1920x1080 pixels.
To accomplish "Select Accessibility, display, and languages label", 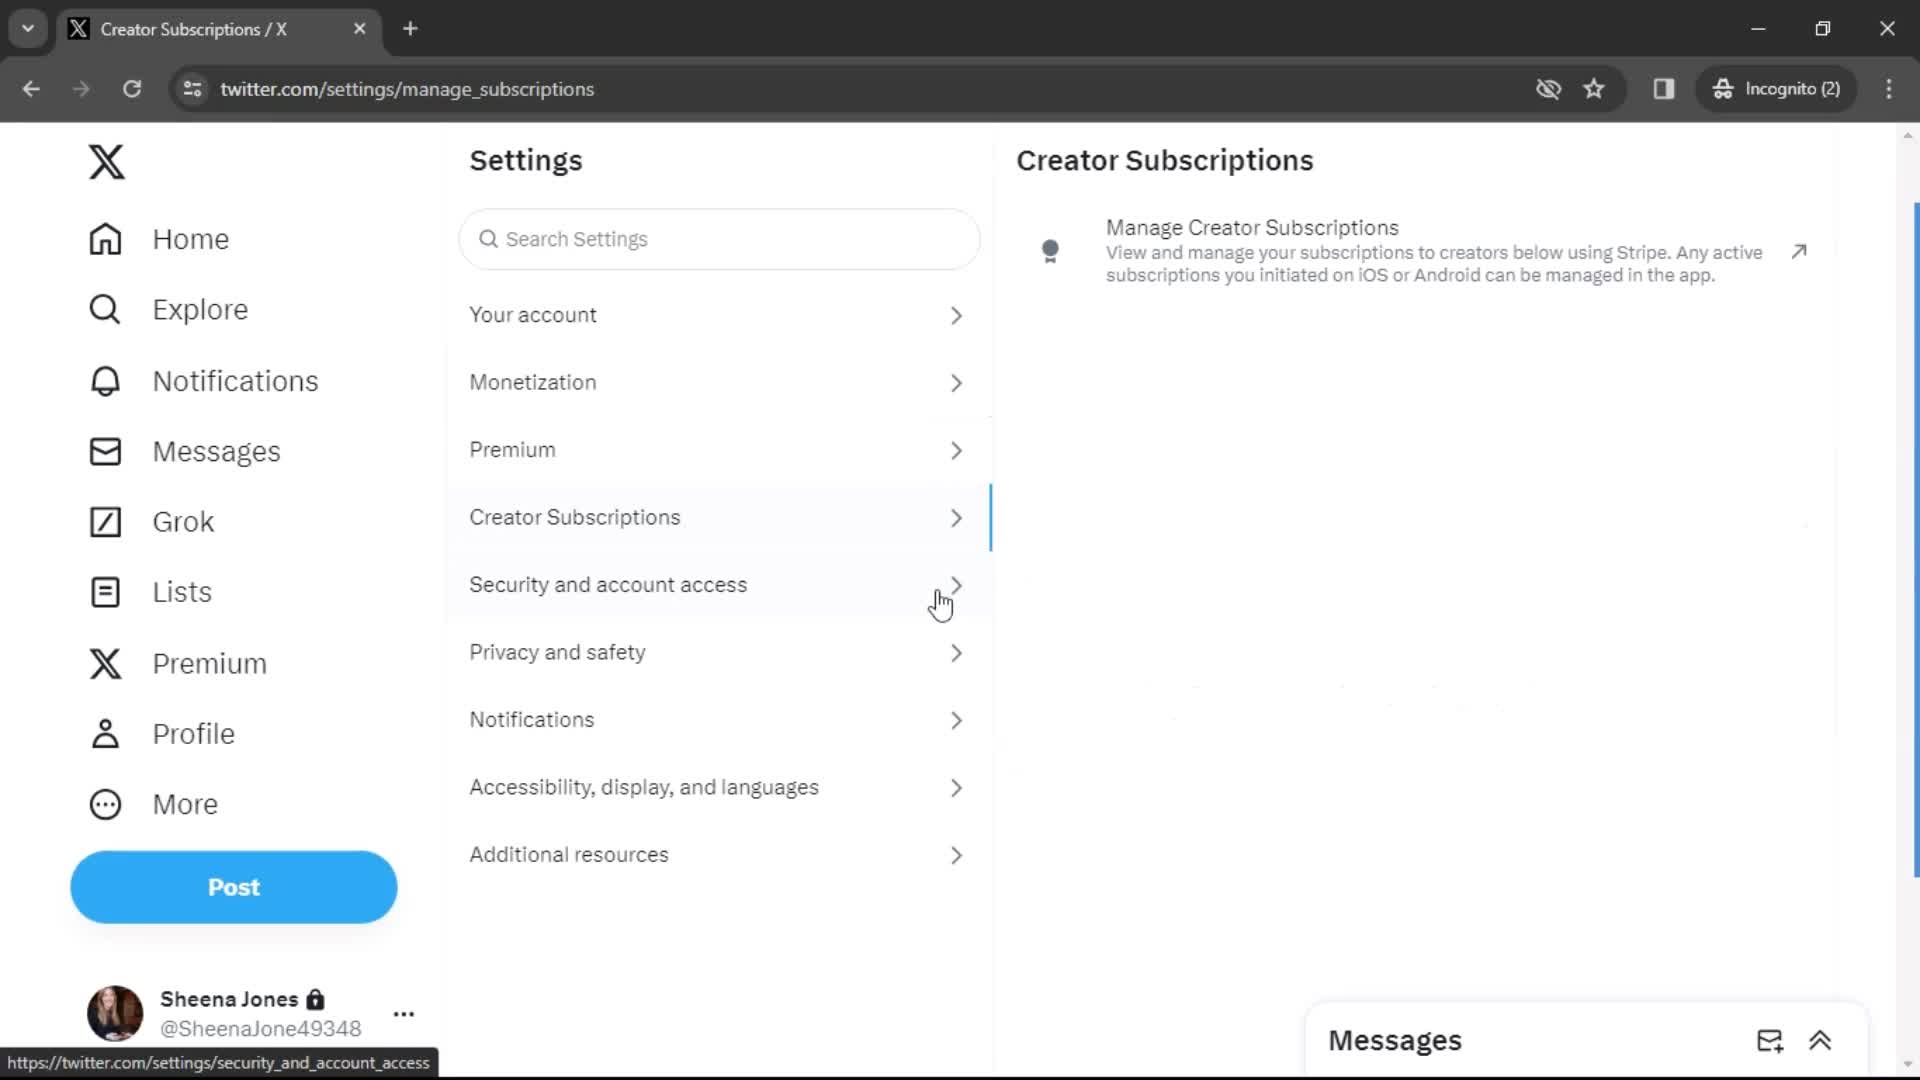I will point(644,788).
